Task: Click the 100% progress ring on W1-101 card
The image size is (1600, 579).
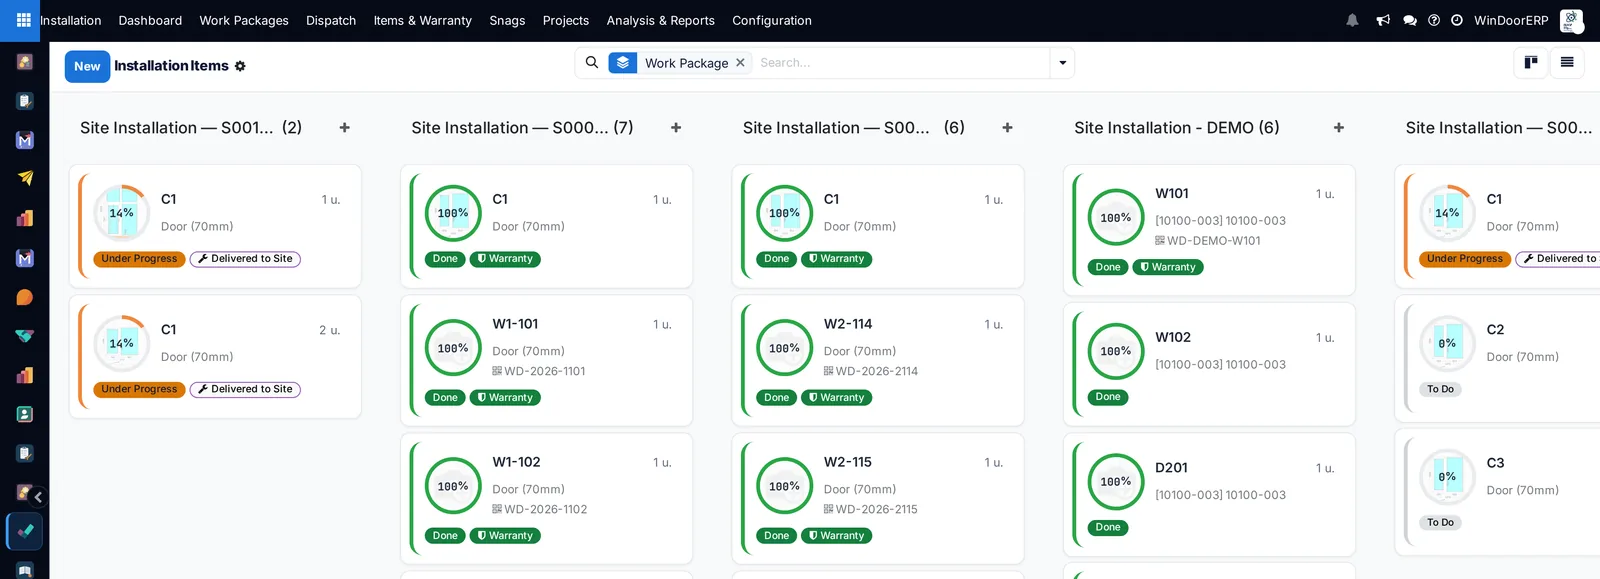Action: click(x=453, y=348)
